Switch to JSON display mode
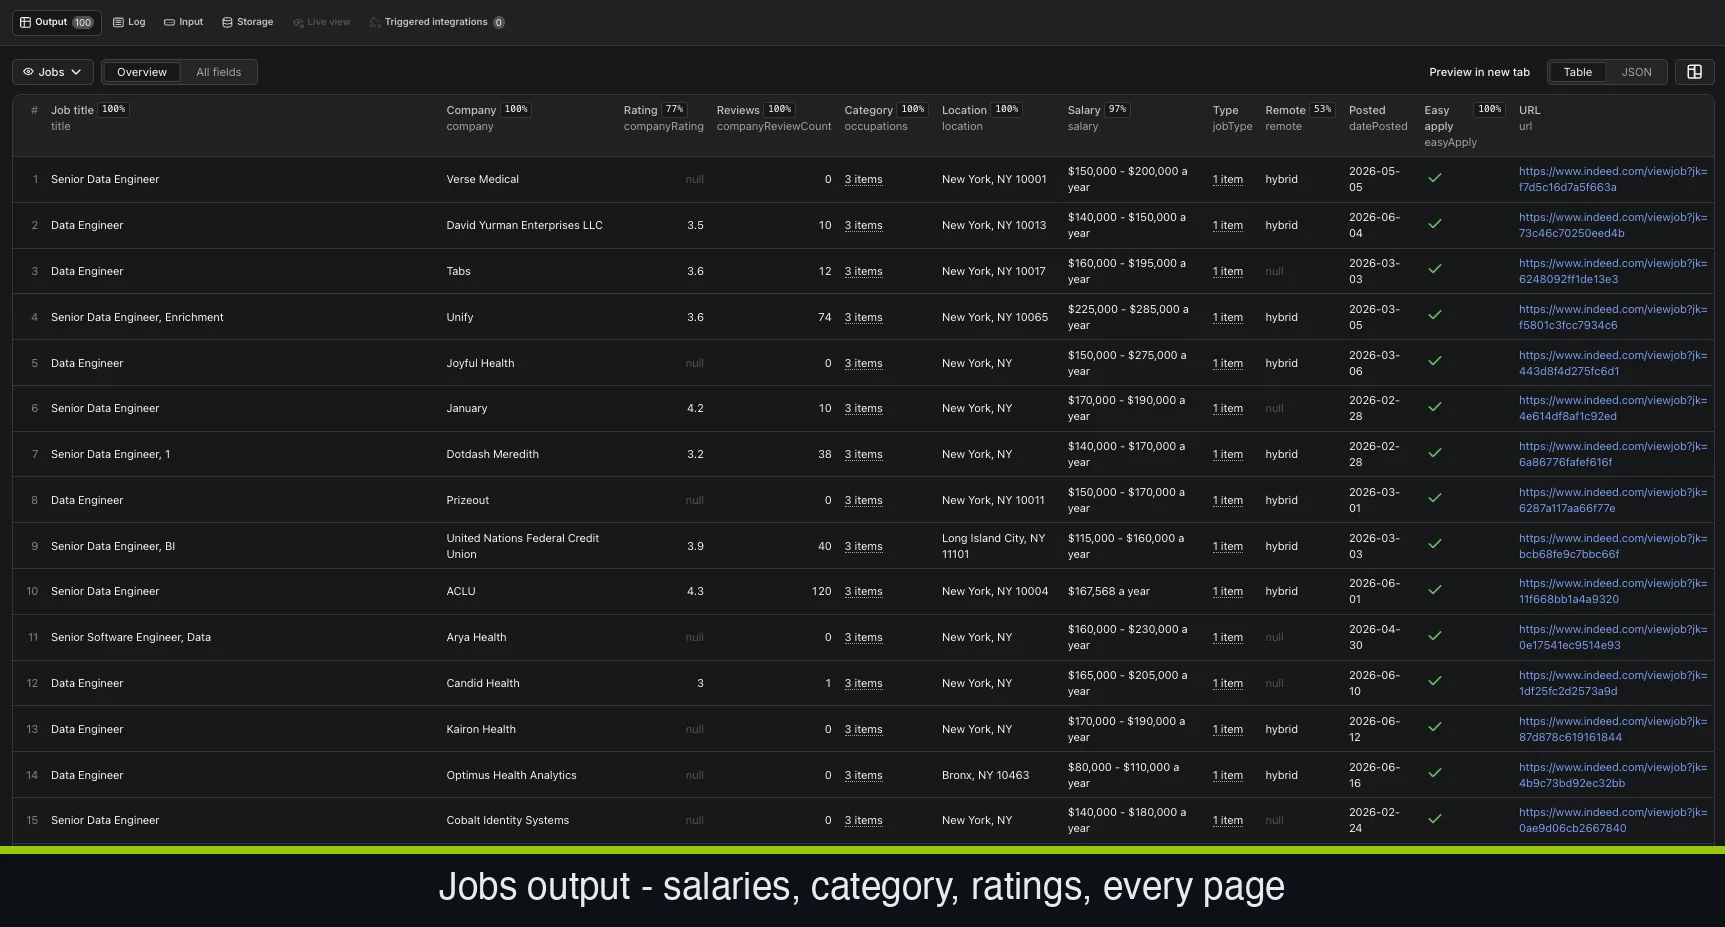This screenshot has height=927, width=1725. pos(1636,72)
